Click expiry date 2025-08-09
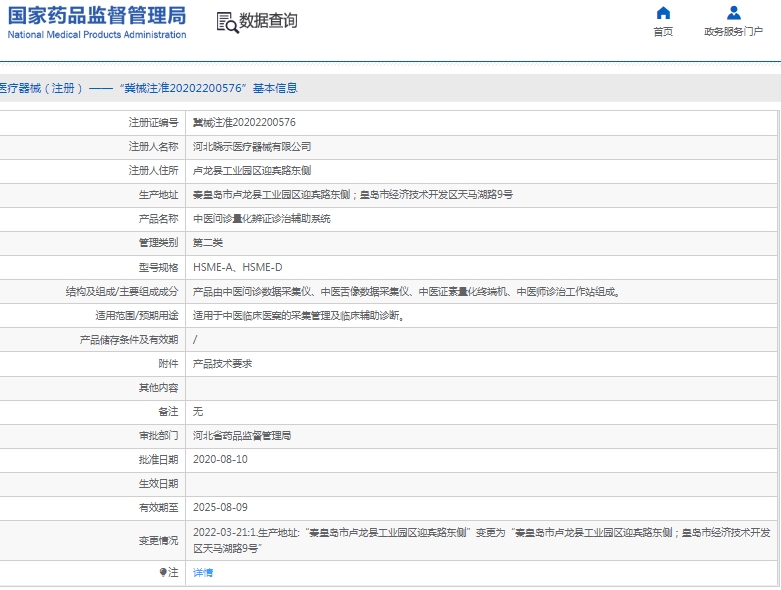The width and height of the screenshot is (781, 590). [220, 507]
